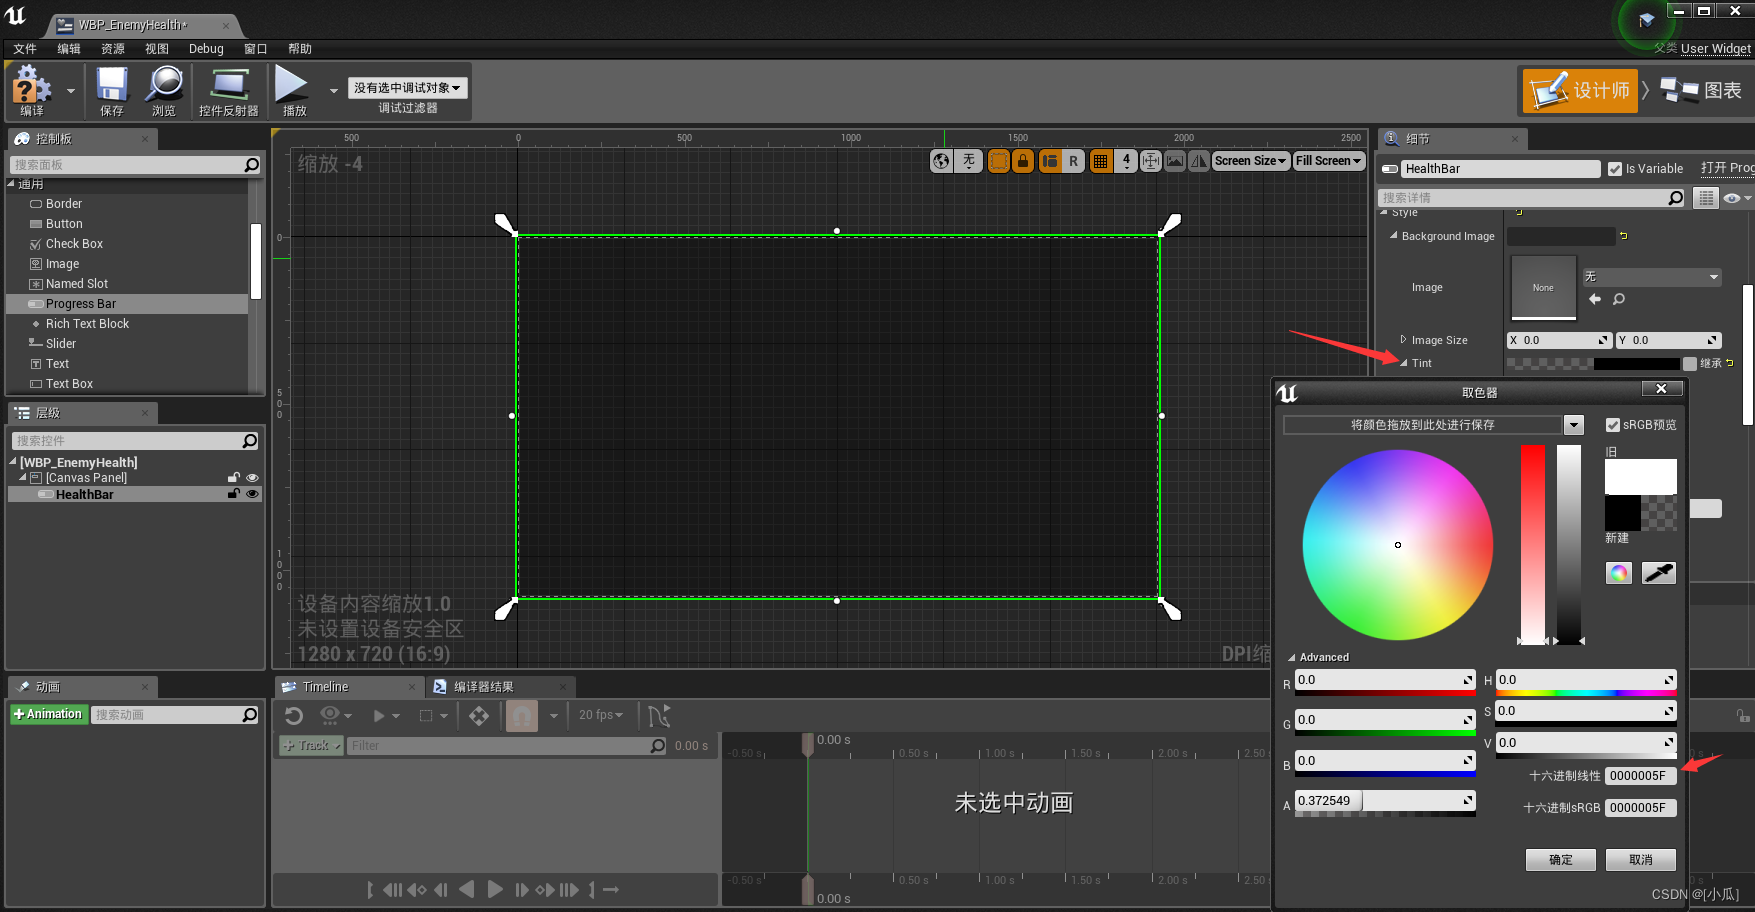Click the undo loop icon in the timeline toolbar
This screenshot has height=912, width=1755.
coord(294,715)
